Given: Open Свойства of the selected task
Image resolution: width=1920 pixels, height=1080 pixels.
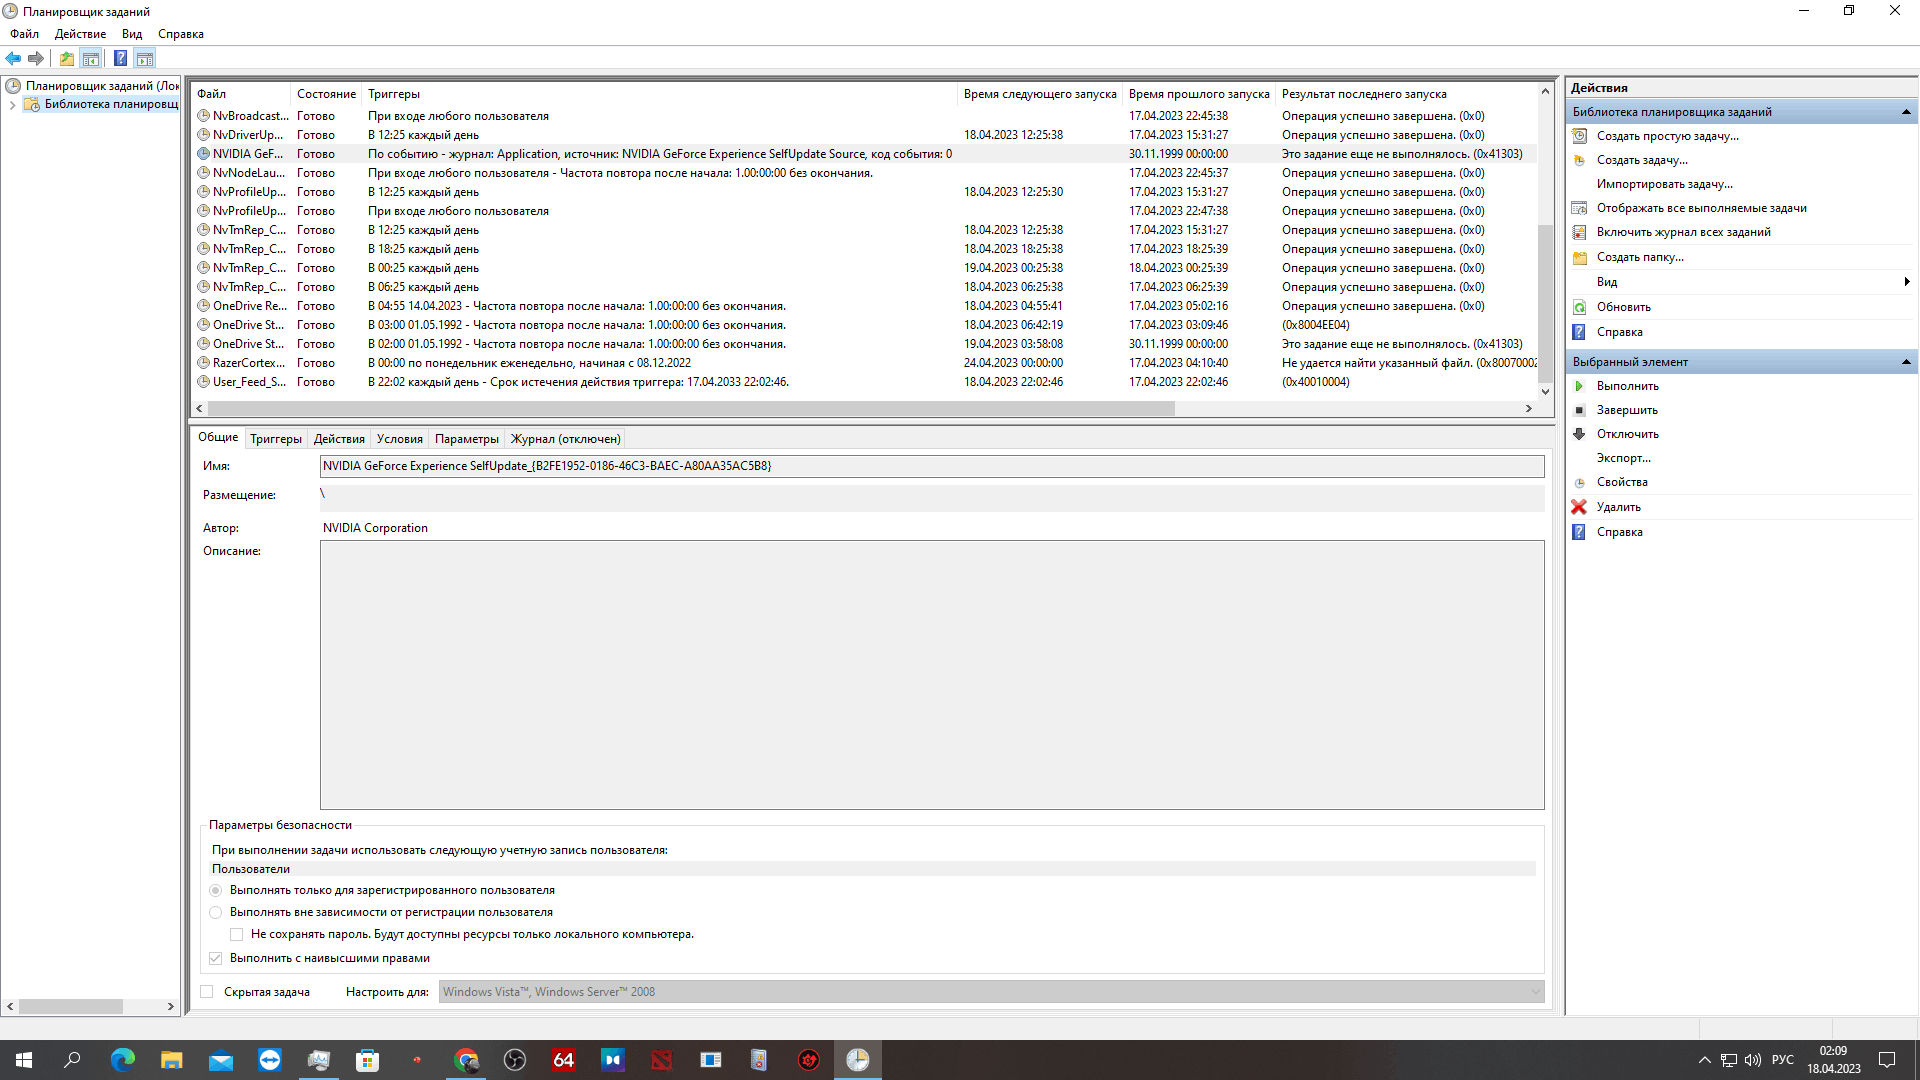Looking at the screenshot, I should 1622,482.
